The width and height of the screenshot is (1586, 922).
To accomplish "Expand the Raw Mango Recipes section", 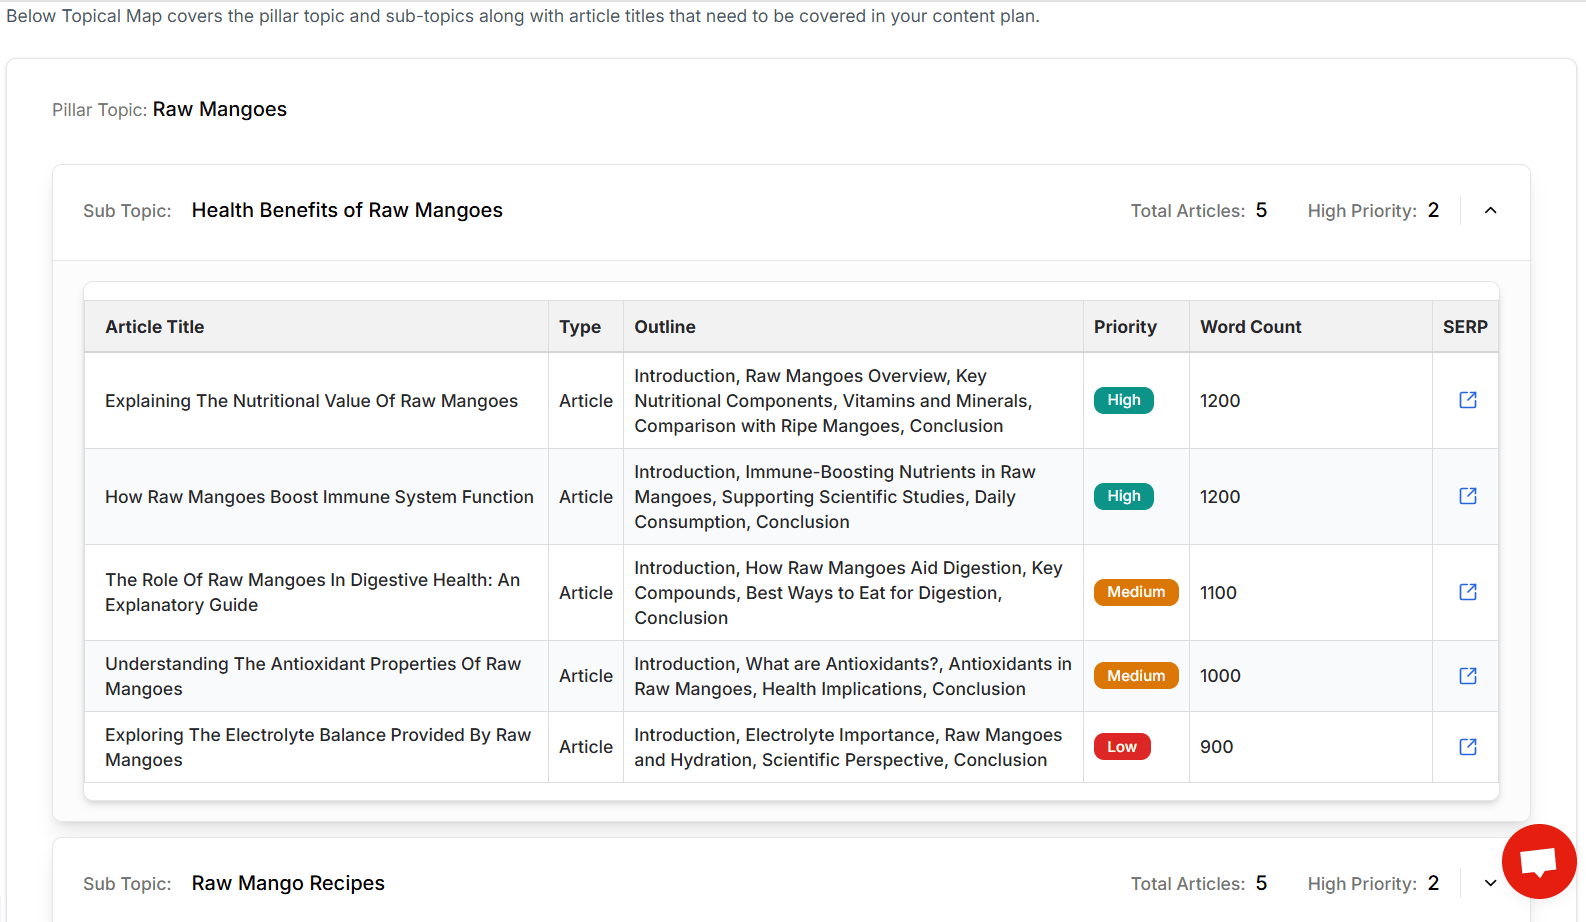I will [1490, 884].
